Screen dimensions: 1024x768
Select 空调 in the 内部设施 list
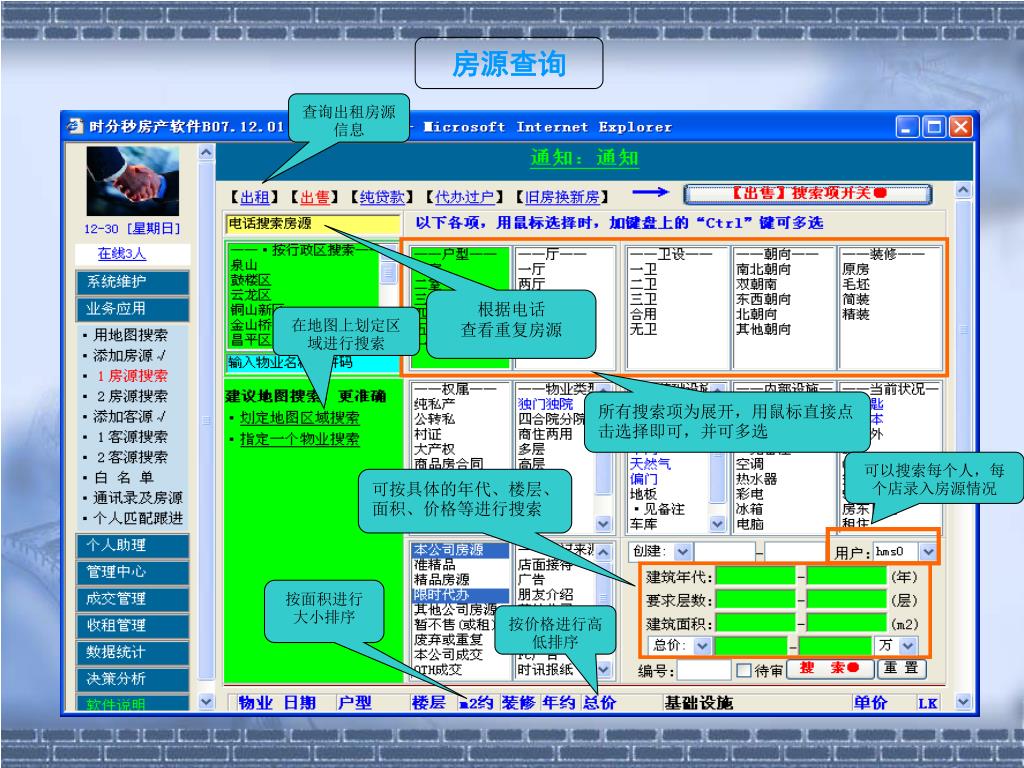pyautogui.click(x=750, y=464)
